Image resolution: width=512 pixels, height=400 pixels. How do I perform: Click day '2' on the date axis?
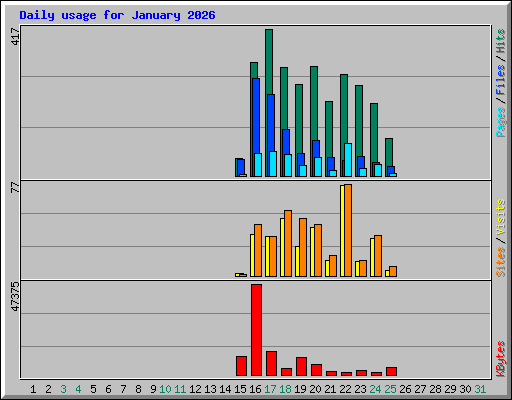(x=48, y=389)
